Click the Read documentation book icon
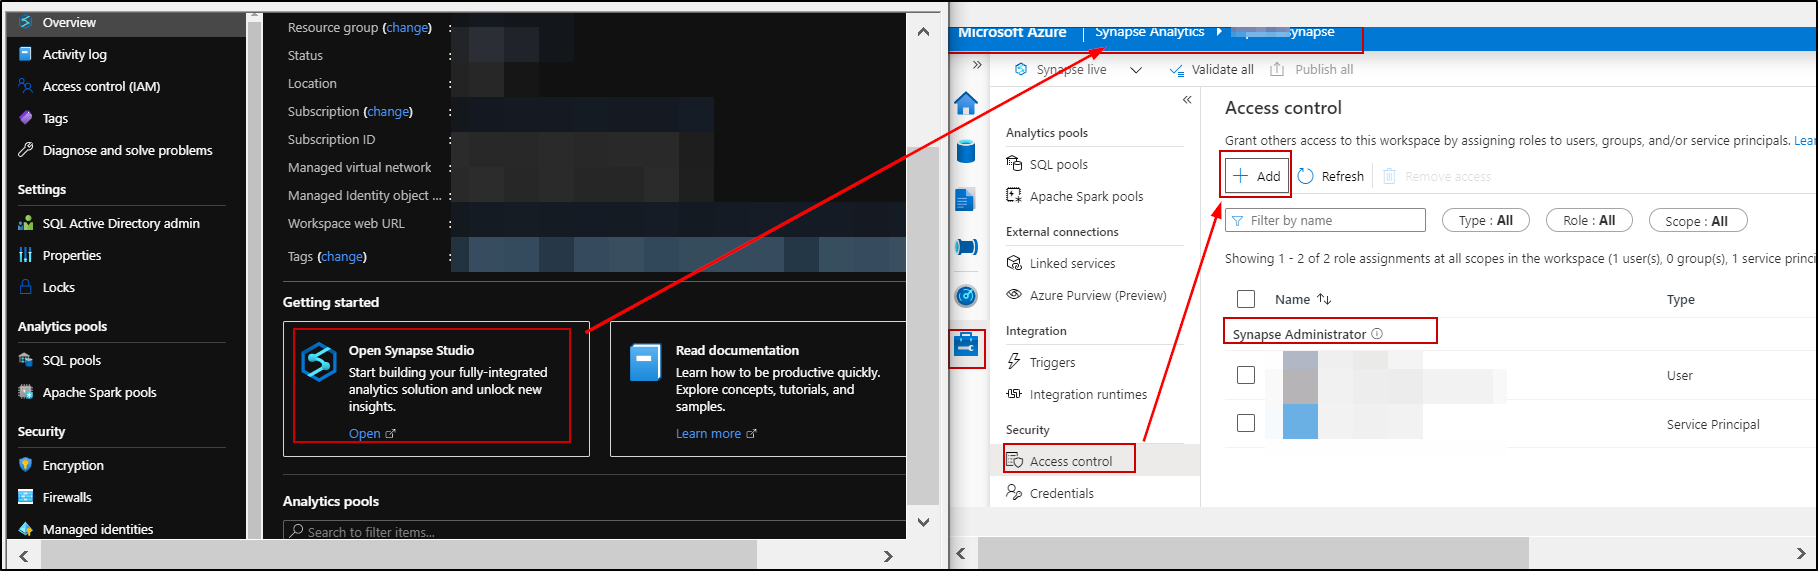The width and height of the screenshot is (1818, 571). 645,361
